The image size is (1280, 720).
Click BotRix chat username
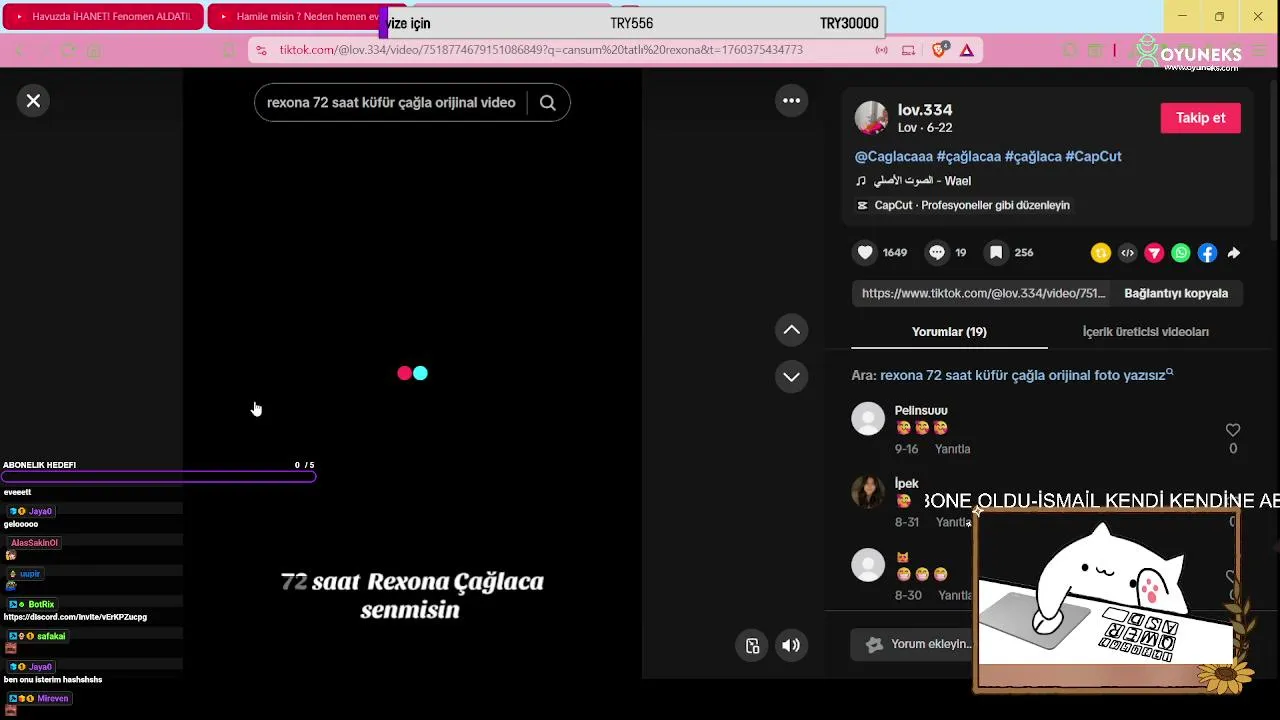[41, 605]
